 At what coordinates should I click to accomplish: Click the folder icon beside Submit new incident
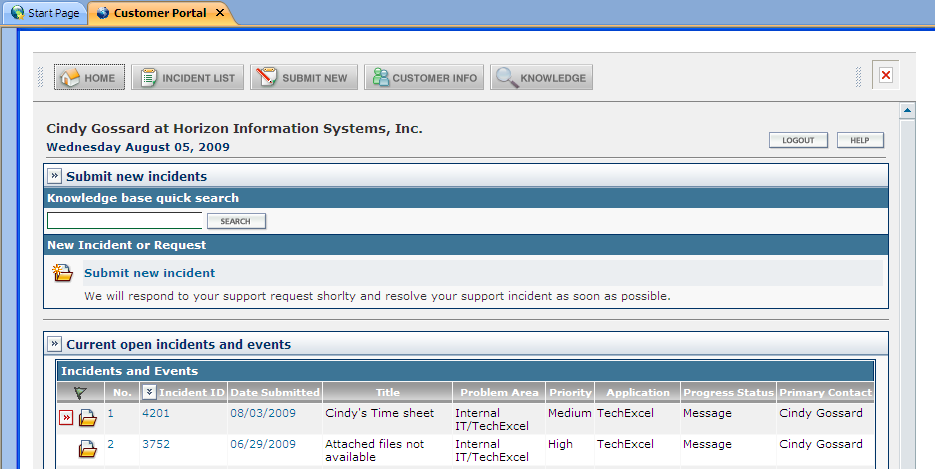coord(63,273)
